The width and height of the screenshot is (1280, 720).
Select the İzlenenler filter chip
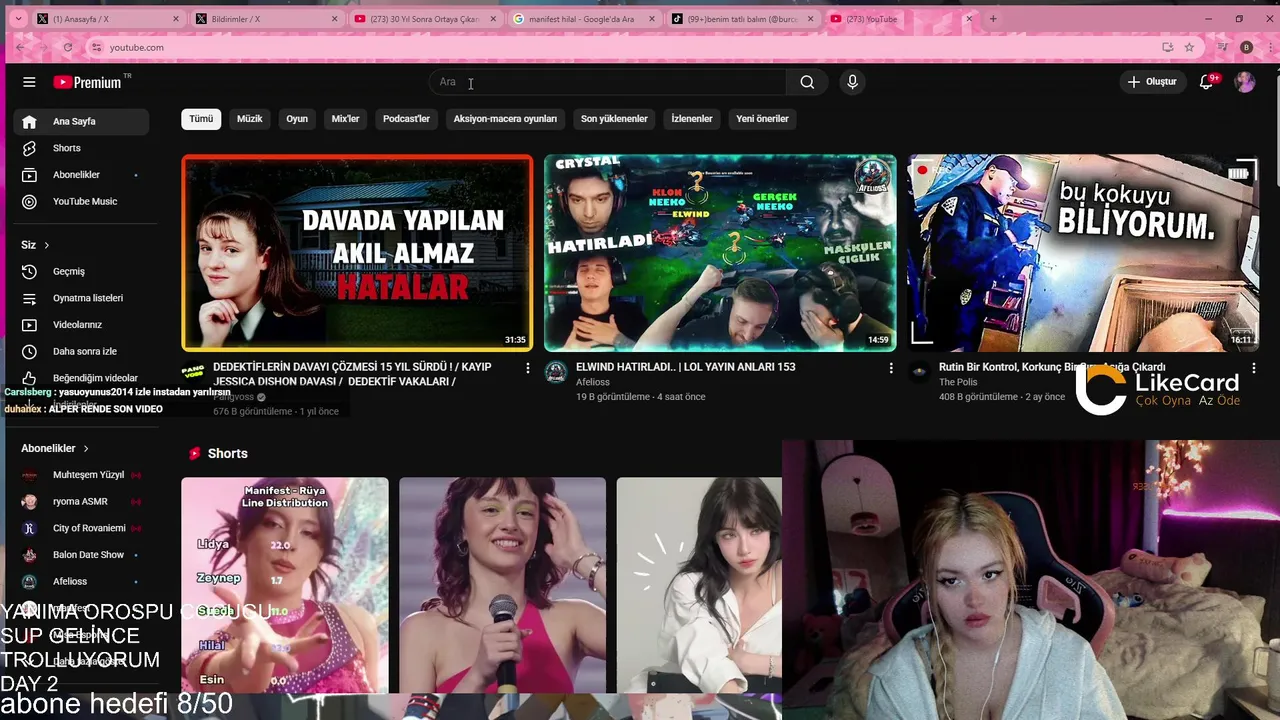(692, 119)
